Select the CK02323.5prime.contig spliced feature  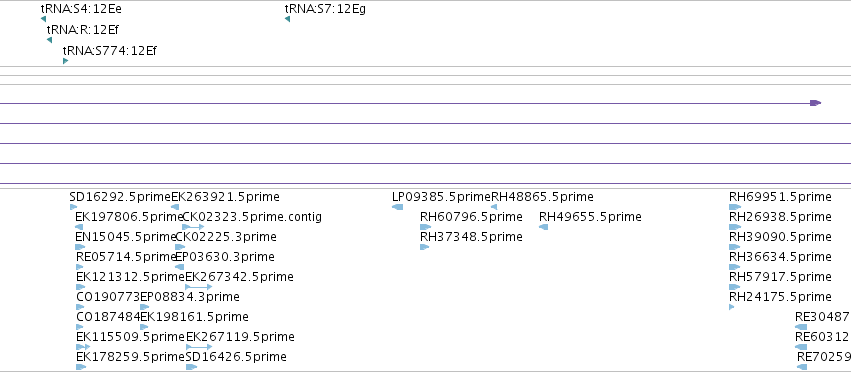tap(193, 227)
